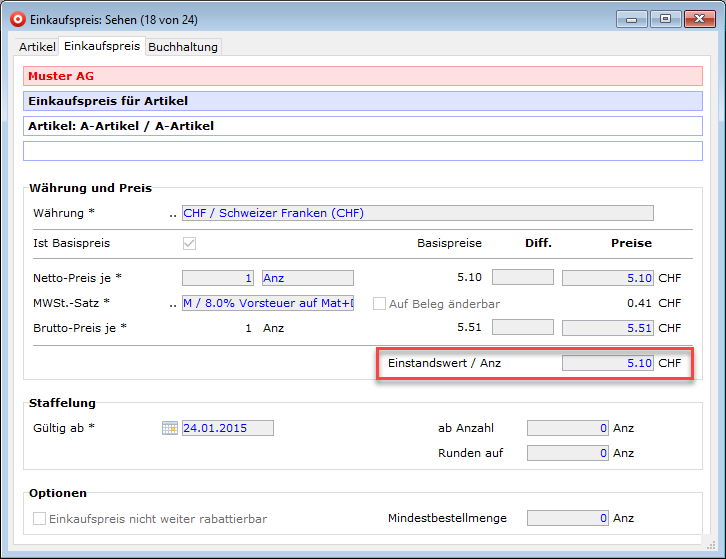Toggle the Ist Basispreis checkbox
The image size is (726, 559).
click(x=189, y=243)
